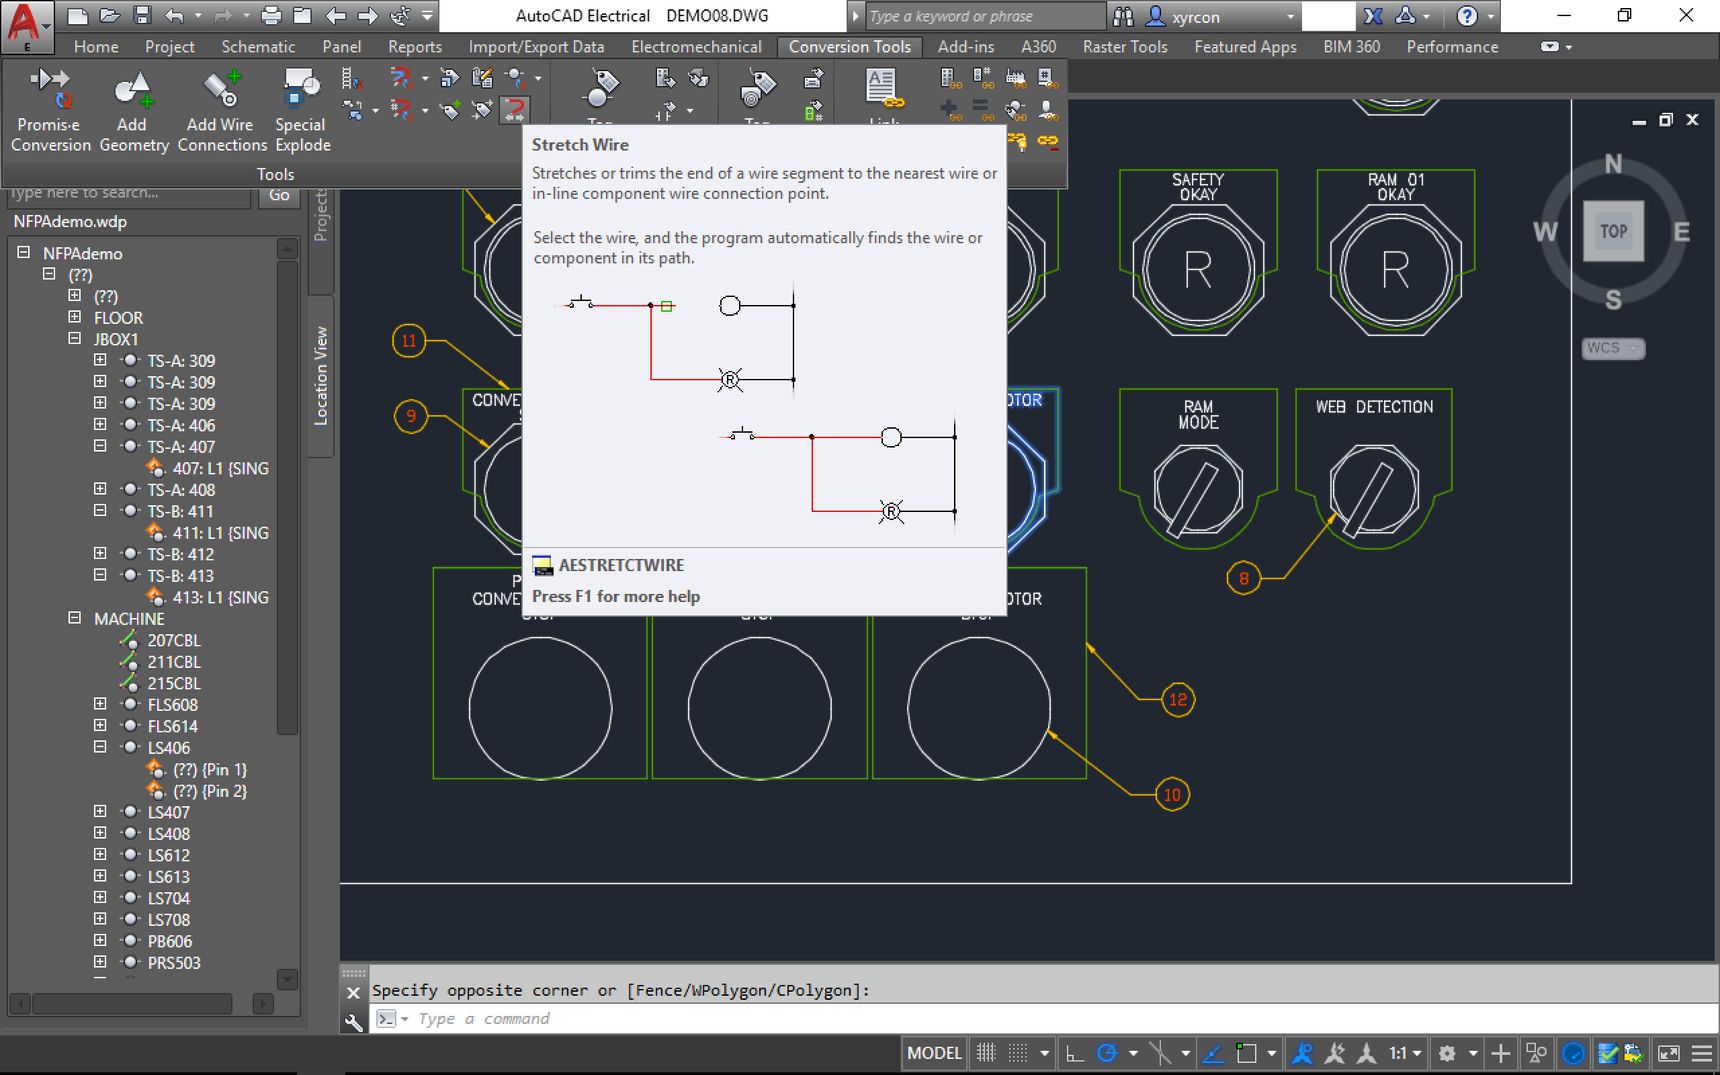Toggle Object Snap square icon
The width and height of the screenshot is (1720, 1075).
1246,1053
